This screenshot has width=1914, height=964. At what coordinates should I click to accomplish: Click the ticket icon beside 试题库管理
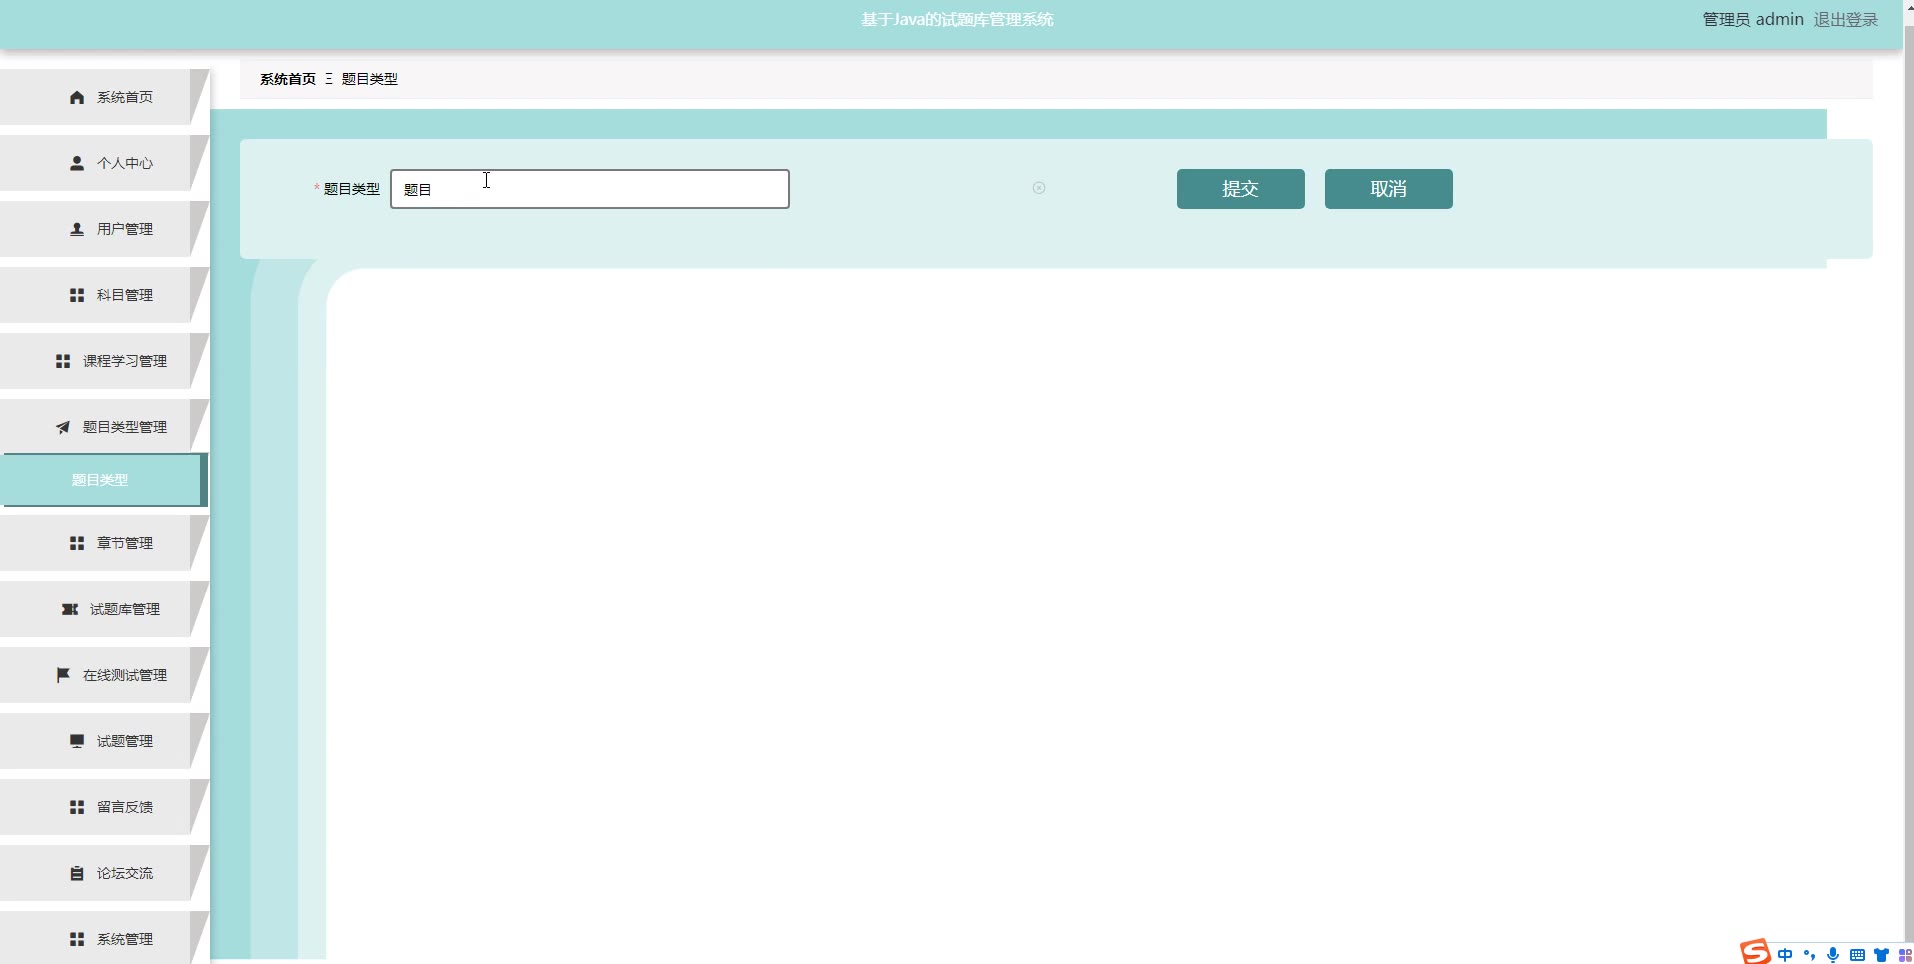(70, 609)
